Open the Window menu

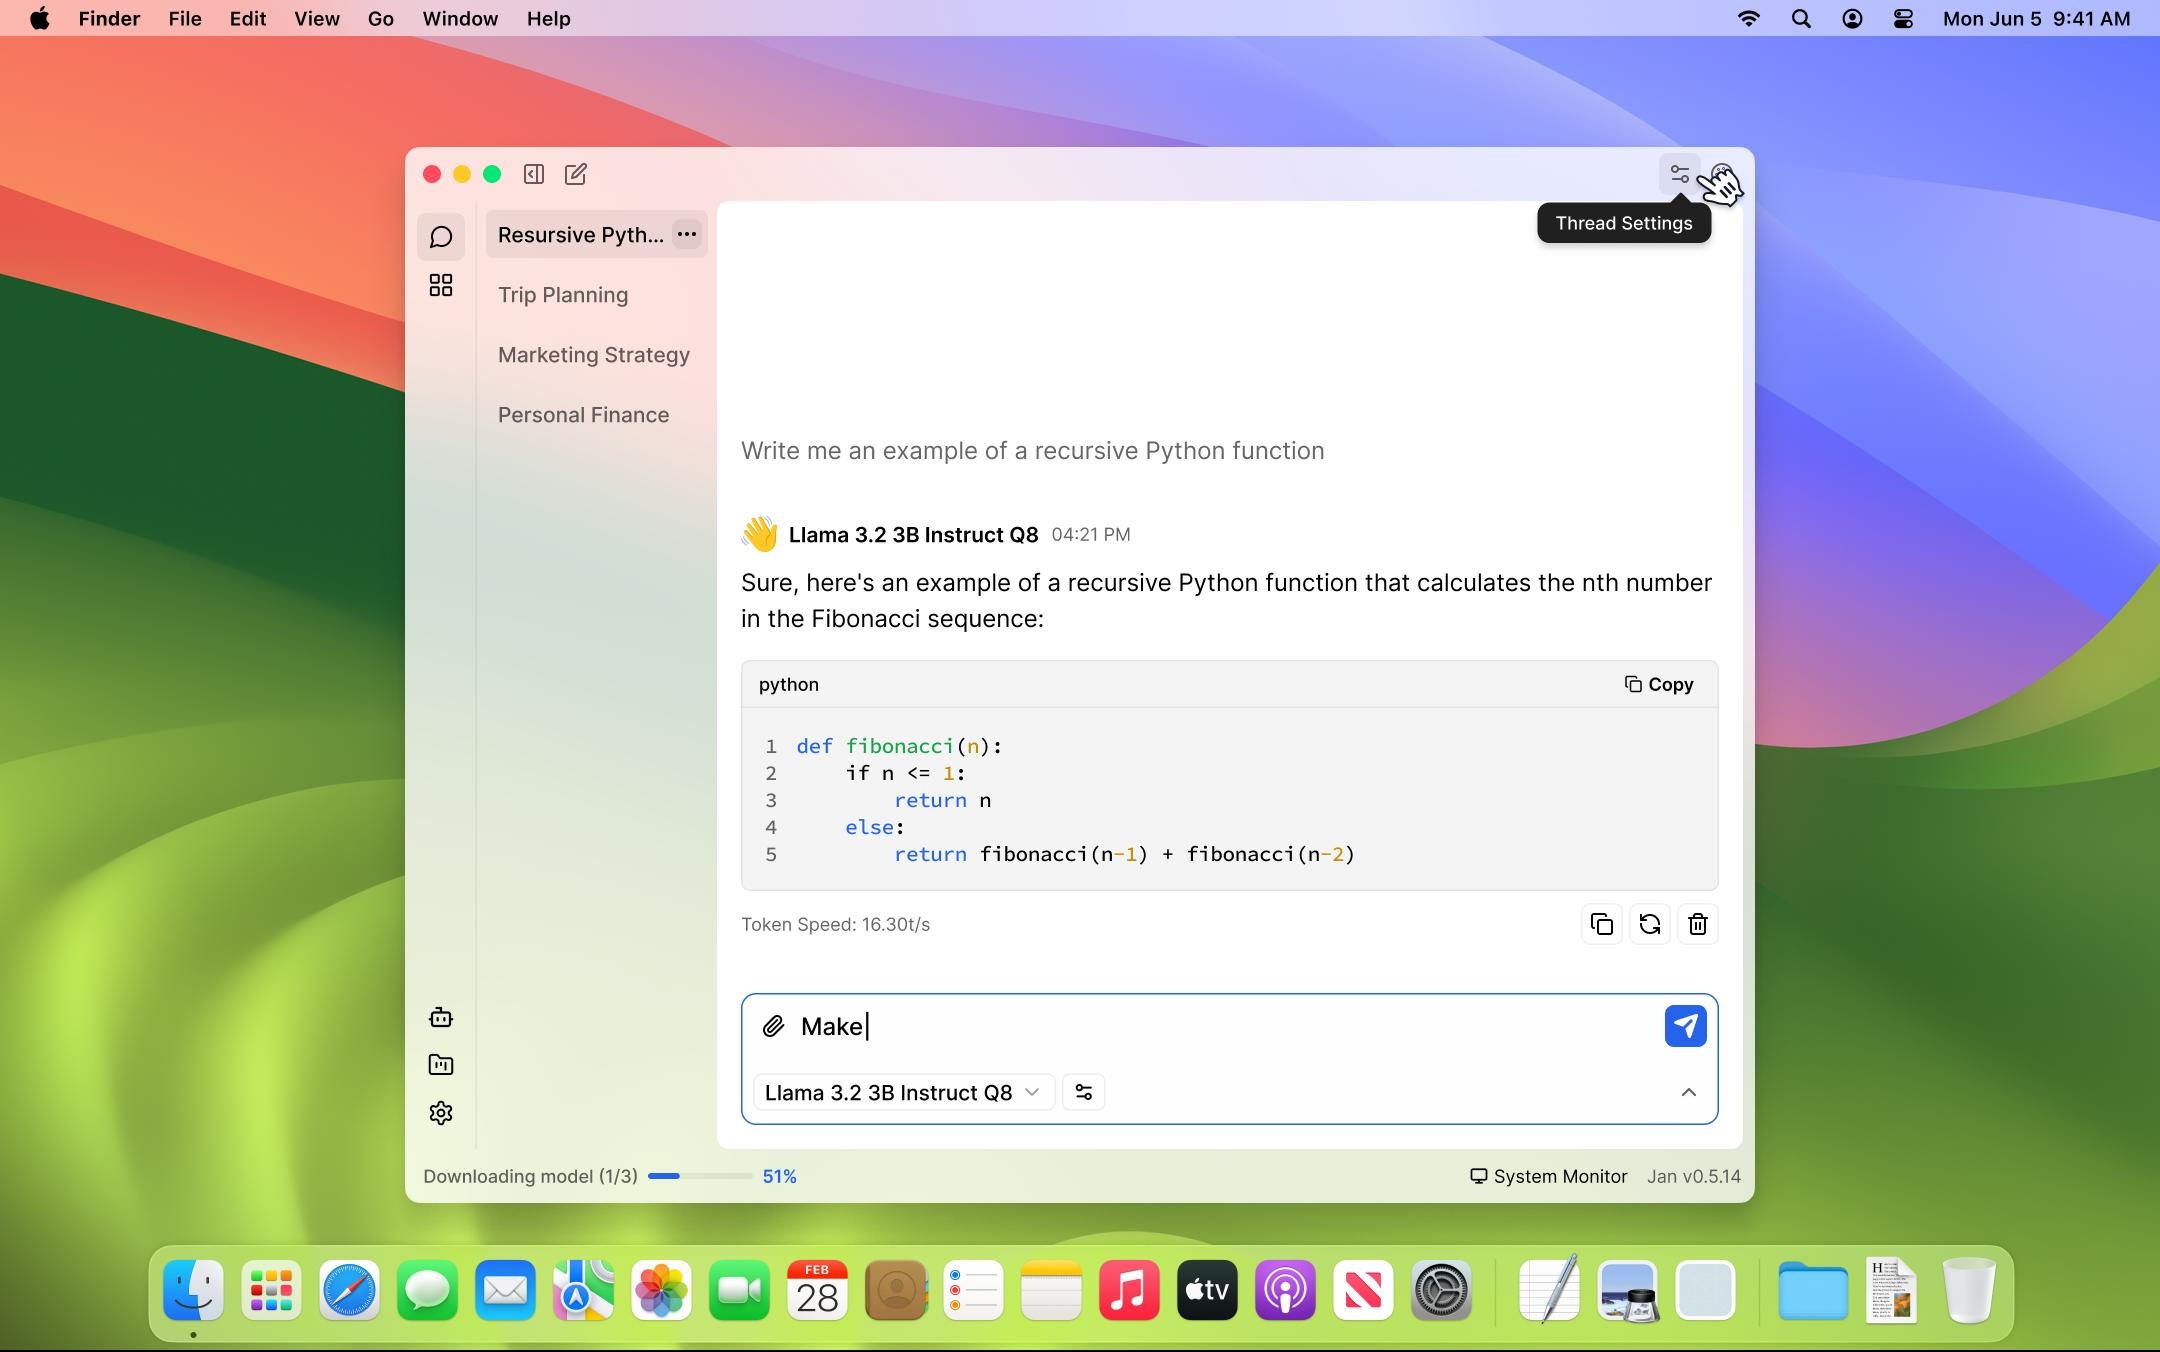(x=460, y=18)
